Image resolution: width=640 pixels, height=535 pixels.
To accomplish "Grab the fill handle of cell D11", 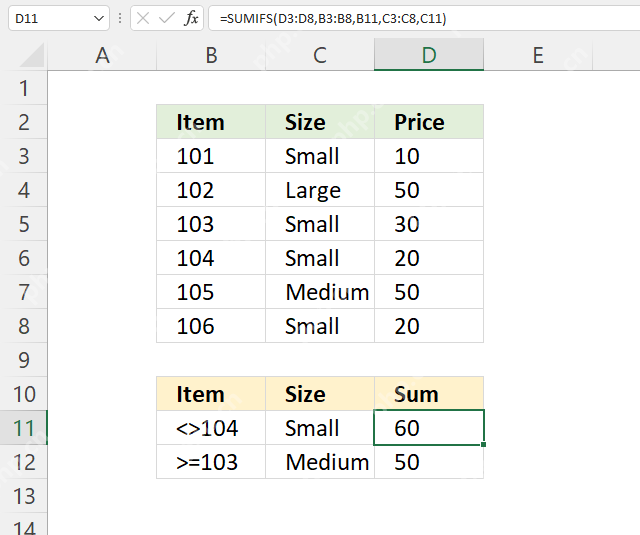I will click(483, 444).
